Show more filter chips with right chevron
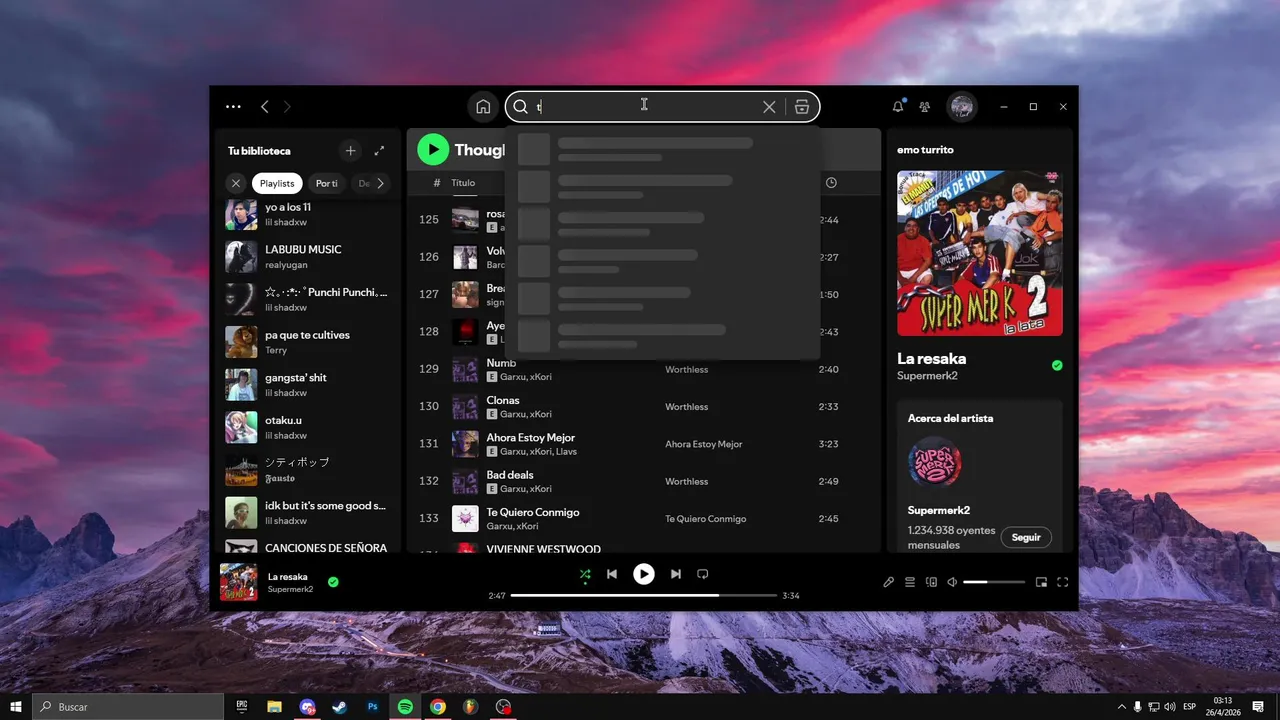The height and width of the screenshot is (720, 1280). click(380, 183)
